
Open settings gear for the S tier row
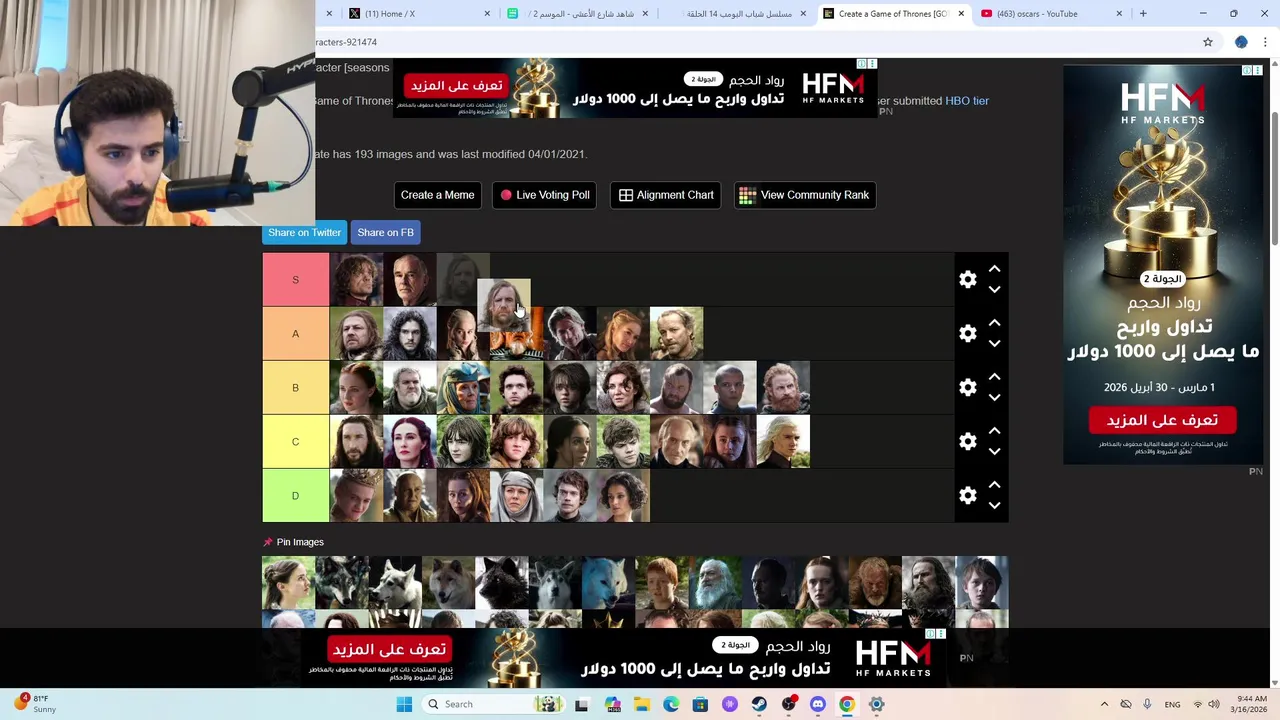tap(967, 280)
